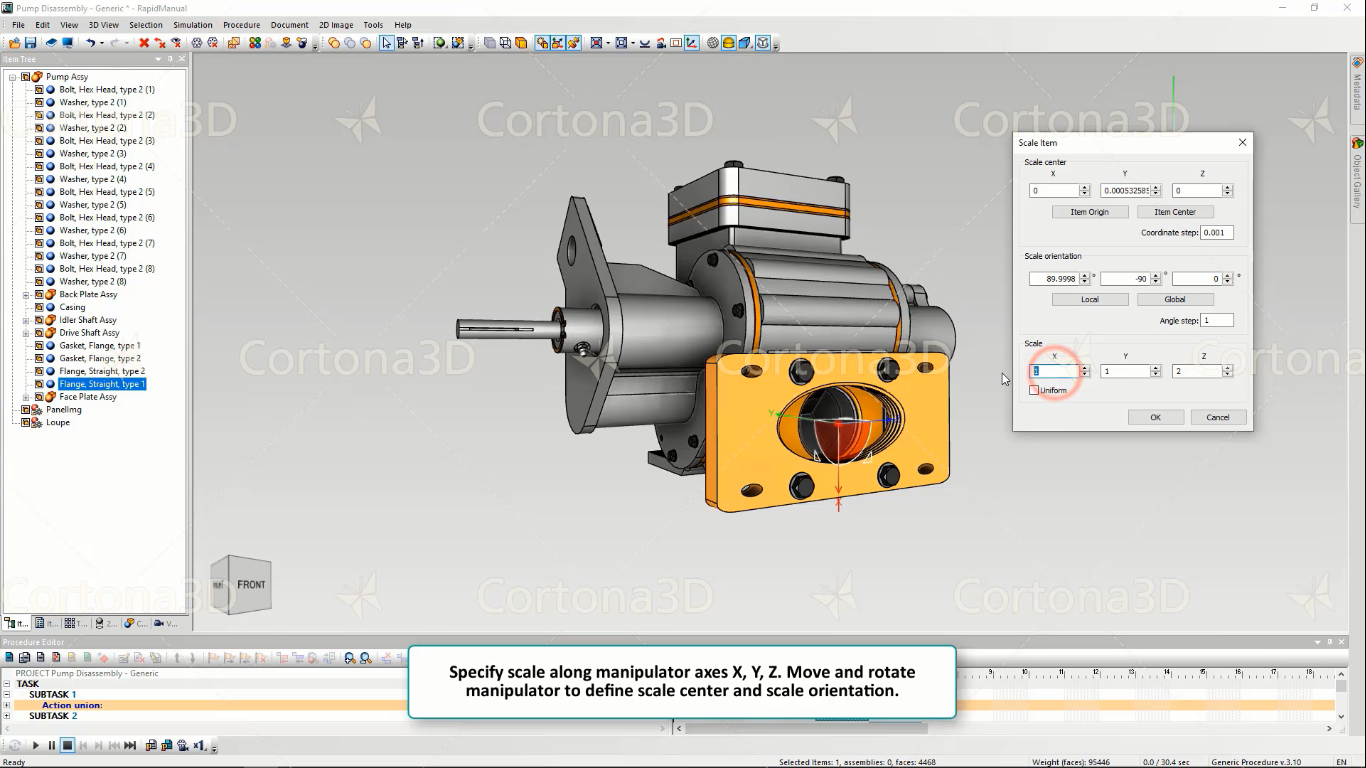Click first blue document icon in Procedure Editor
Screen dimensions: 1366x768
[x=9, y=658]
